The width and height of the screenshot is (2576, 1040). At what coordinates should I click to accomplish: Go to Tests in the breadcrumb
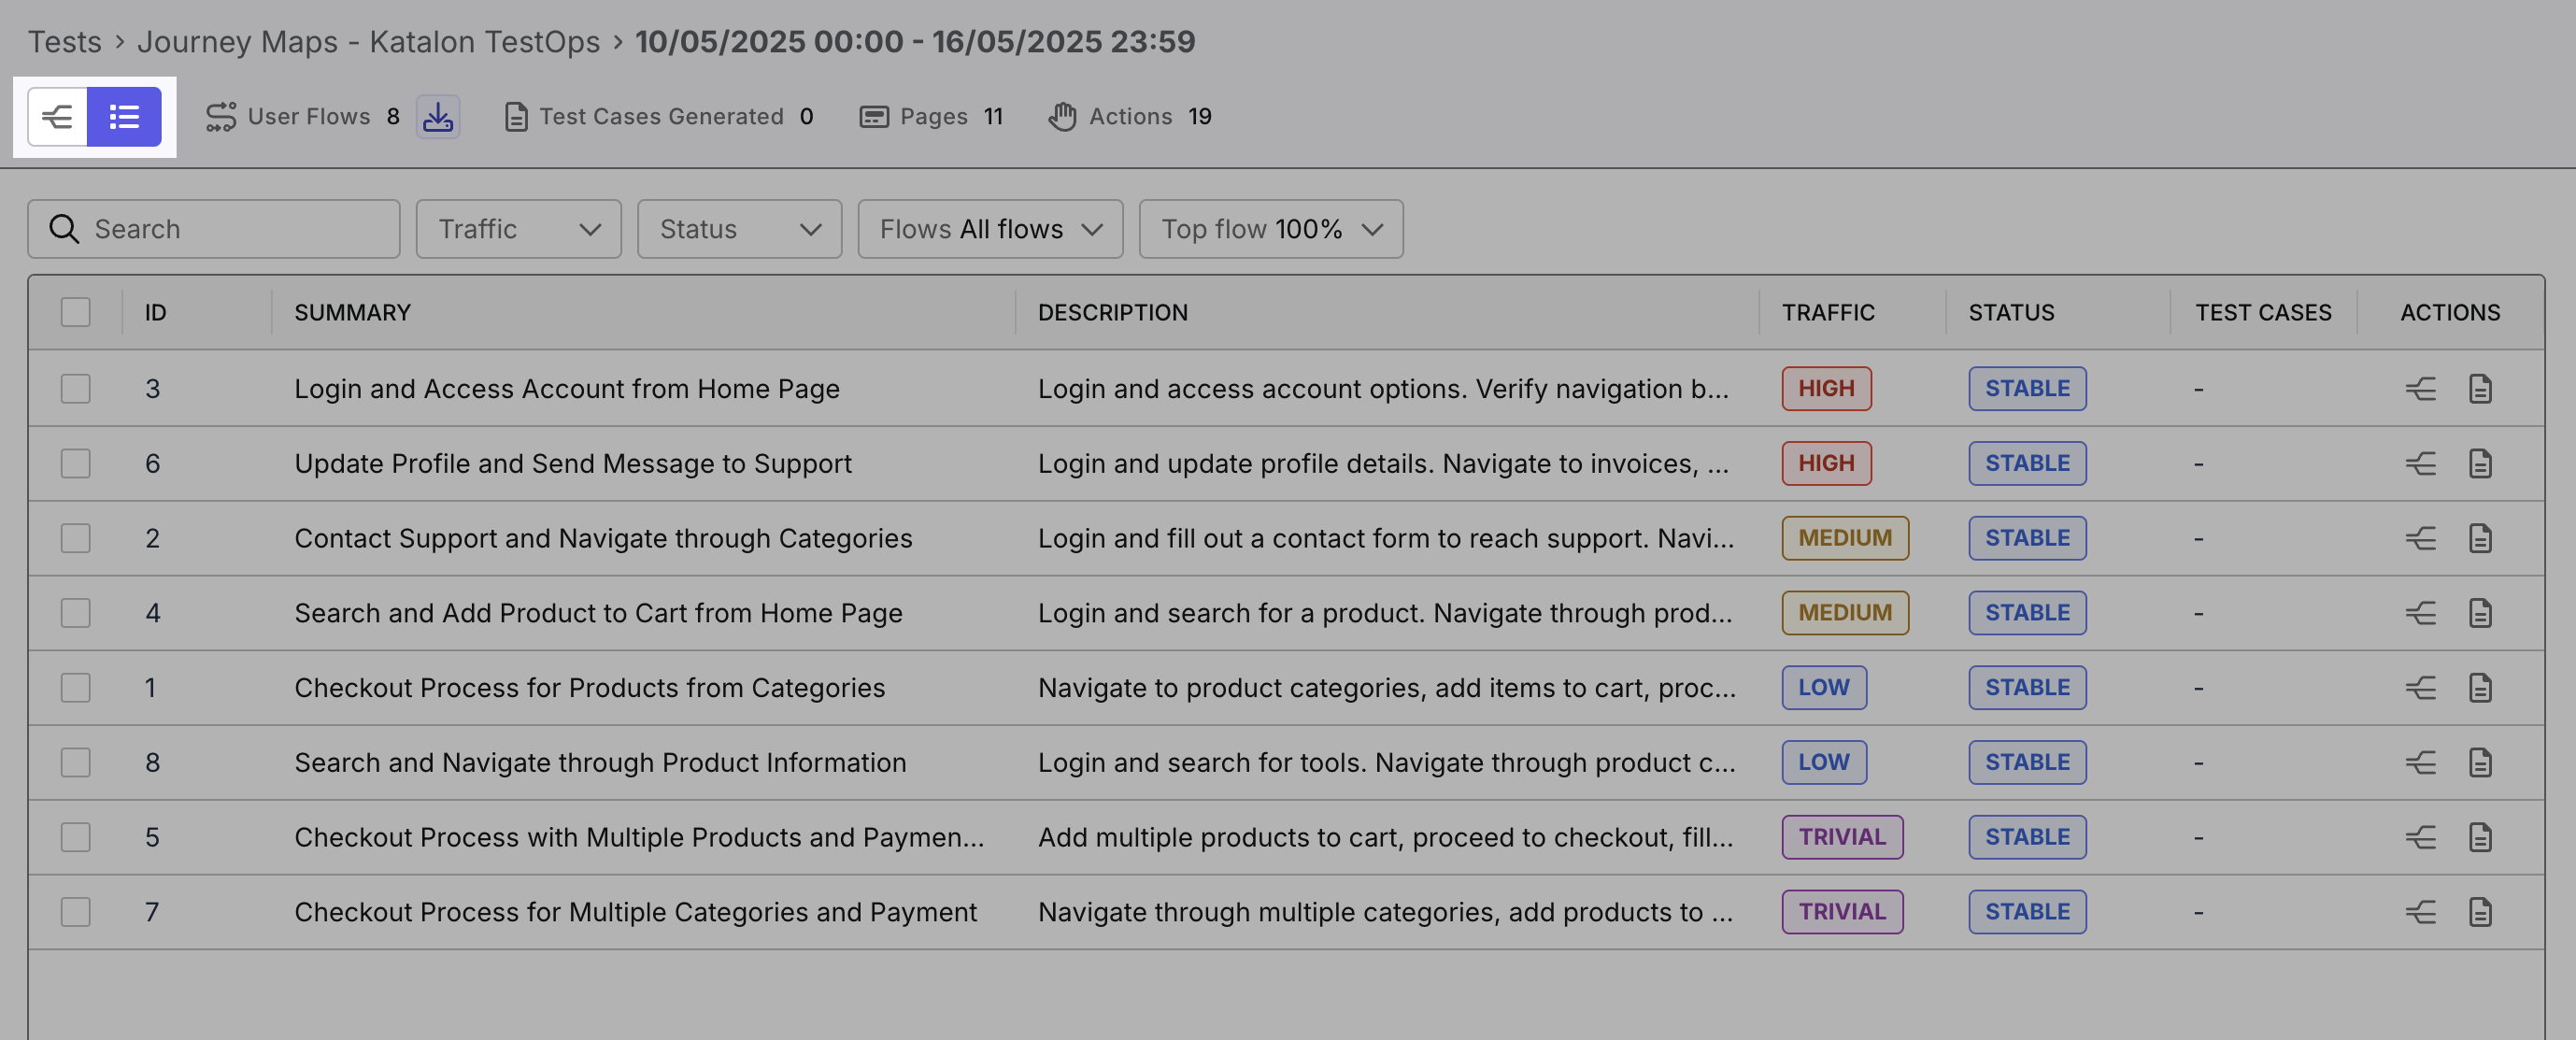click(x=64, y=41)
